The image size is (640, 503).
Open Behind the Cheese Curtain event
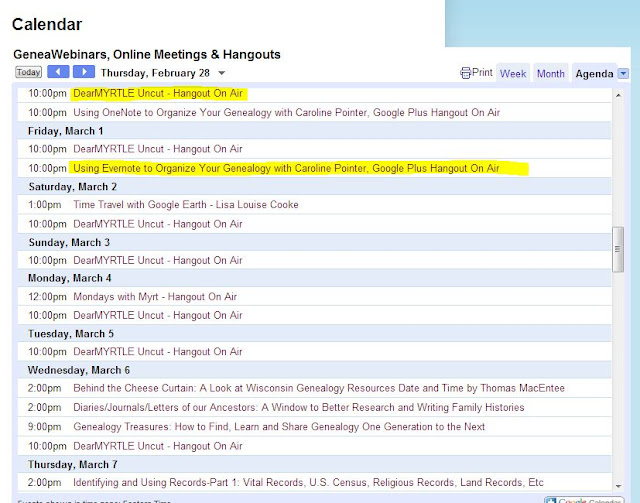pos(319,388)
